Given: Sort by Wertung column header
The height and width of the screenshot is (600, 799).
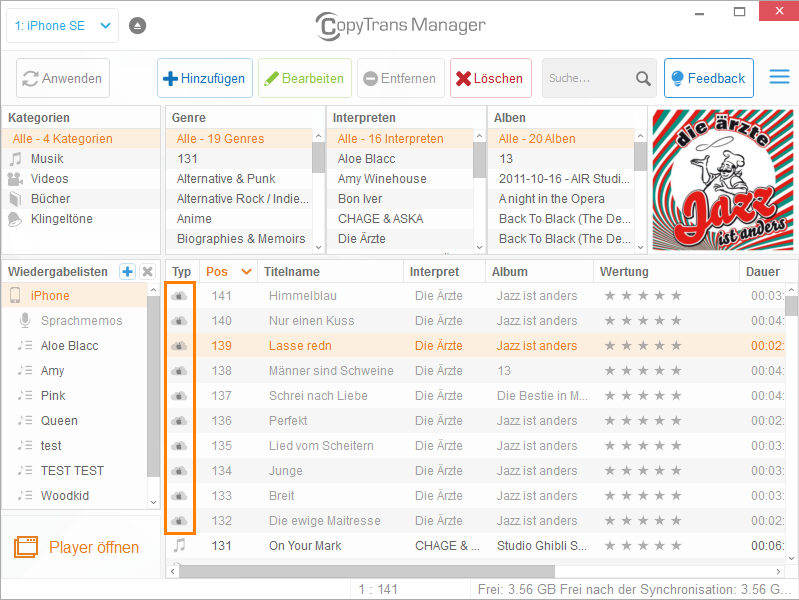Looking at the screenshot, I should (667, 271).
